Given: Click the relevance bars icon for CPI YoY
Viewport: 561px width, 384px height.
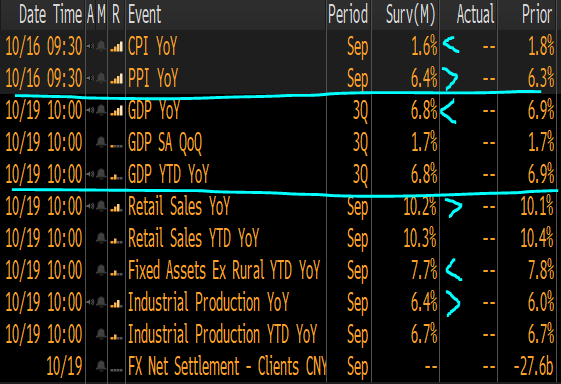Looking at the screenshot, I should click(116, 47).
